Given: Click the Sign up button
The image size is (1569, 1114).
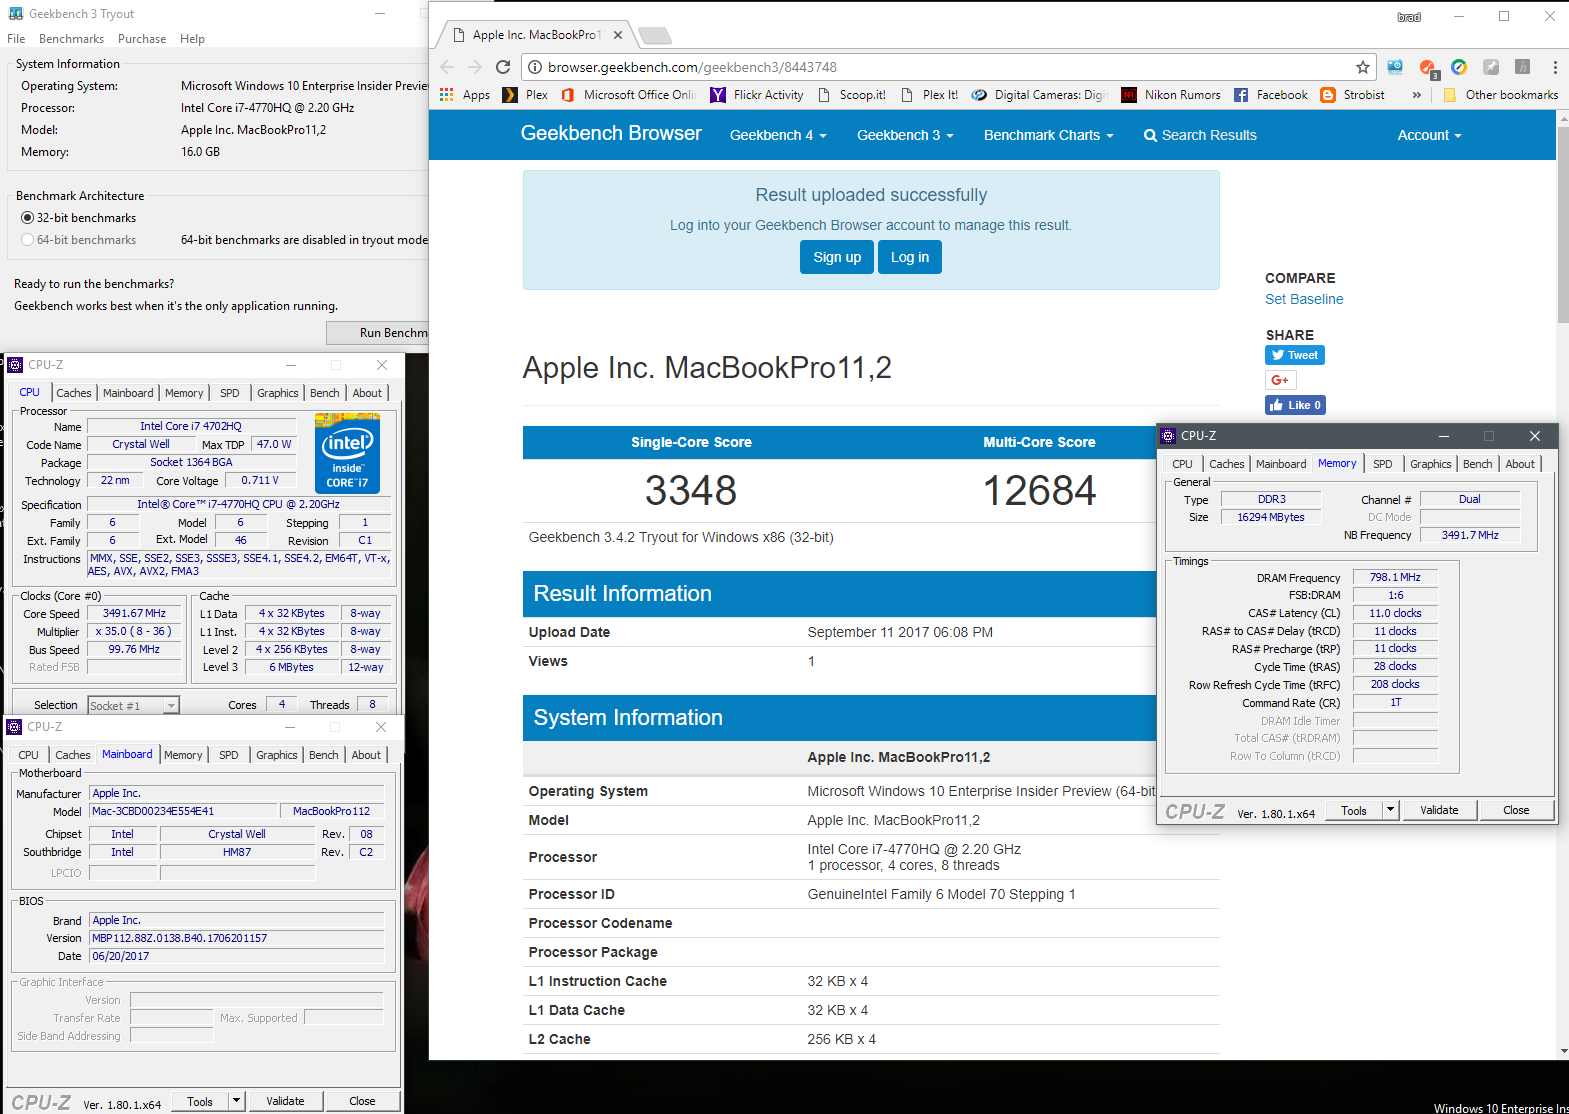Looking at the screenshot, I should (x=837, y=257).
